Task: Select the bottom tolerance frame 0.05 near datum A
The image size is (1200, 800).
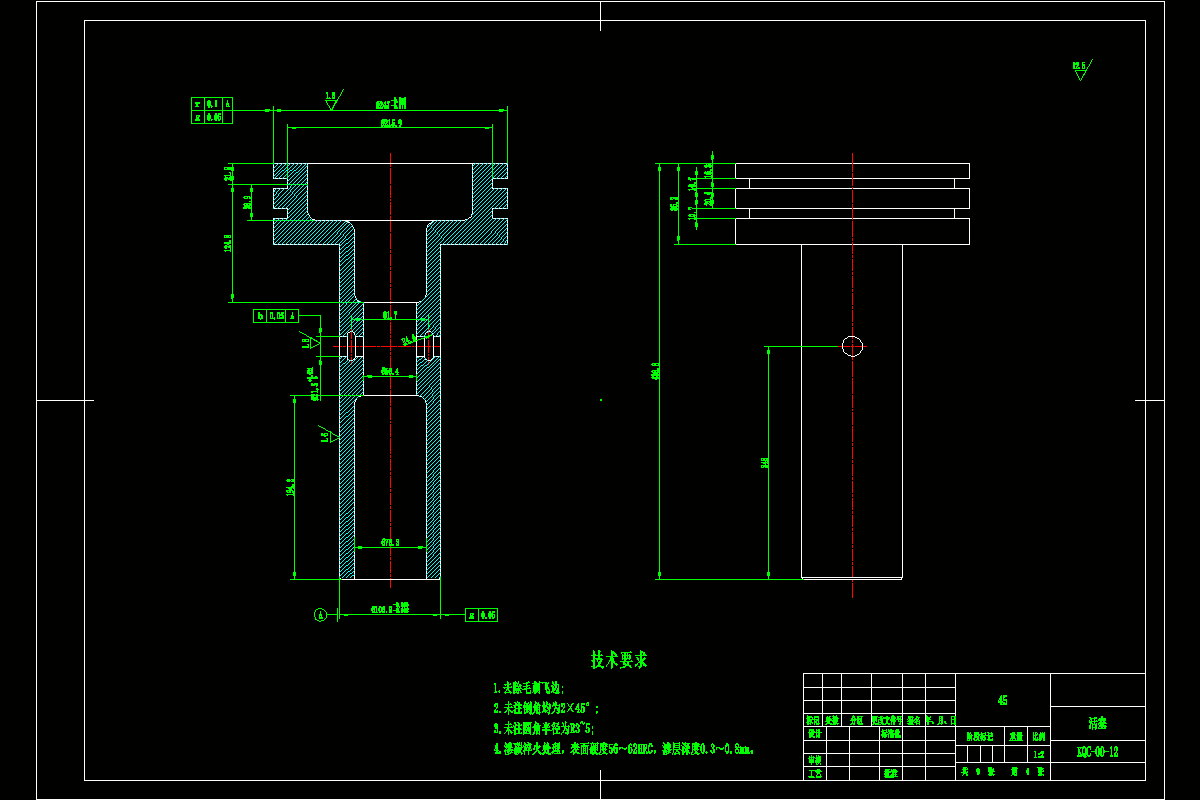Action: [482, 615]
